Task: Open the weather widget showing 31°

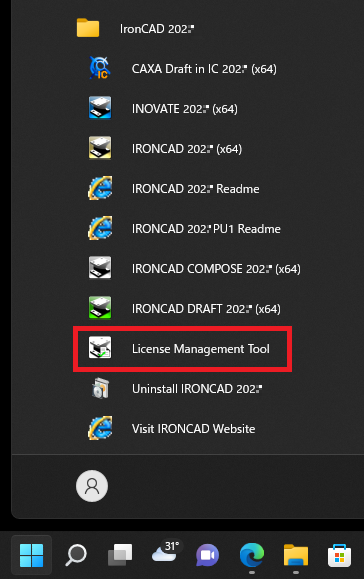Action: pyautogui.click(x=165, y=552)
